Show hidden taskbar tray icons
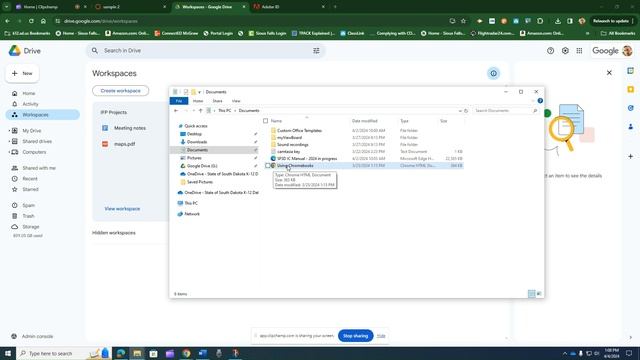 (x=565, y=353)
